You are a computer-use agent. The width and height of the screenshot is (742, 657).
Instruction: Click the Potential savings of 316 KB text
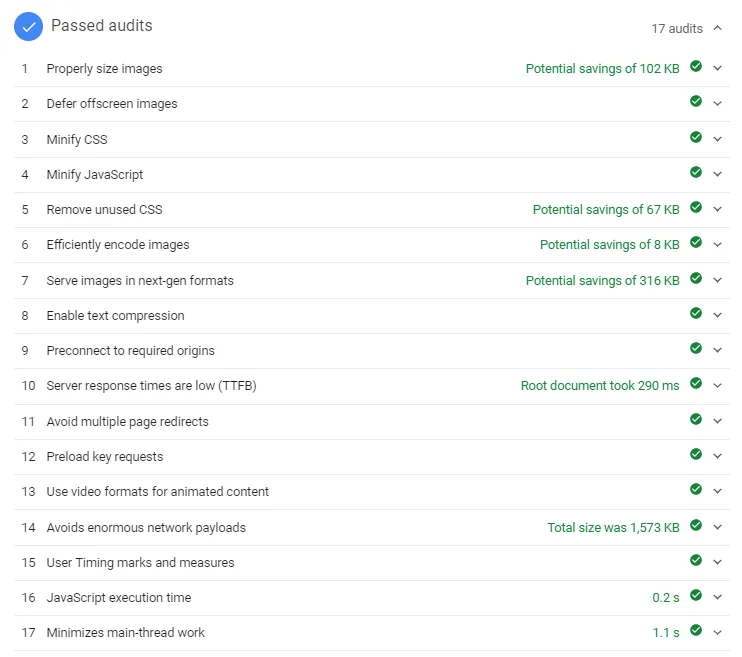(602, 281)
